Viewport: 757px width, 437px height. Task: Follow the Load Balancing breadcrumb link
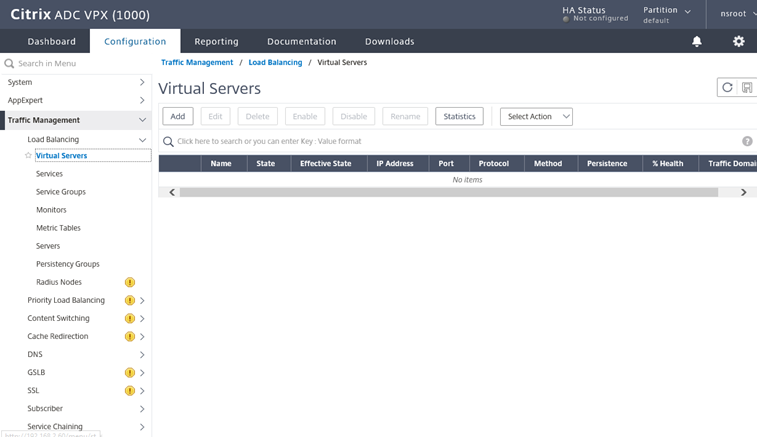point(275,62)
